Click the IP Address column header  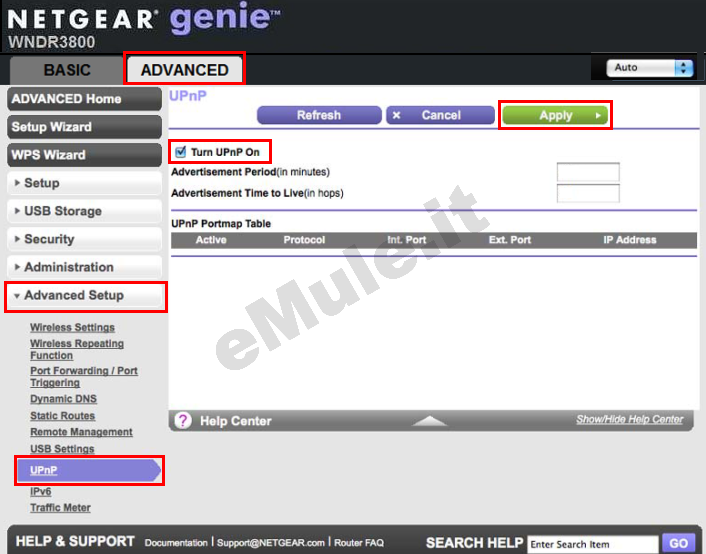point(629,240)
